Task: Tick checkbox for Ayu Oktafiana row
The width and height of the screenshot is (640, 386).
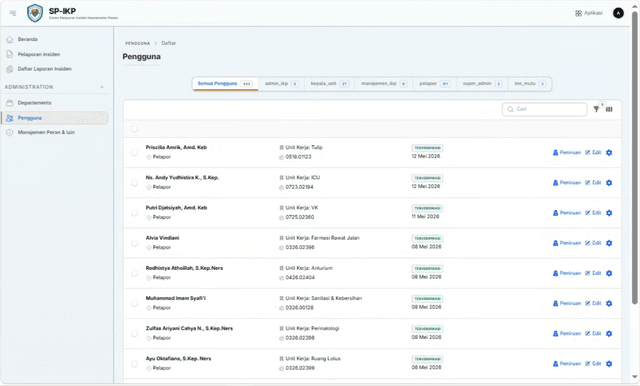Action: point(134,364)
